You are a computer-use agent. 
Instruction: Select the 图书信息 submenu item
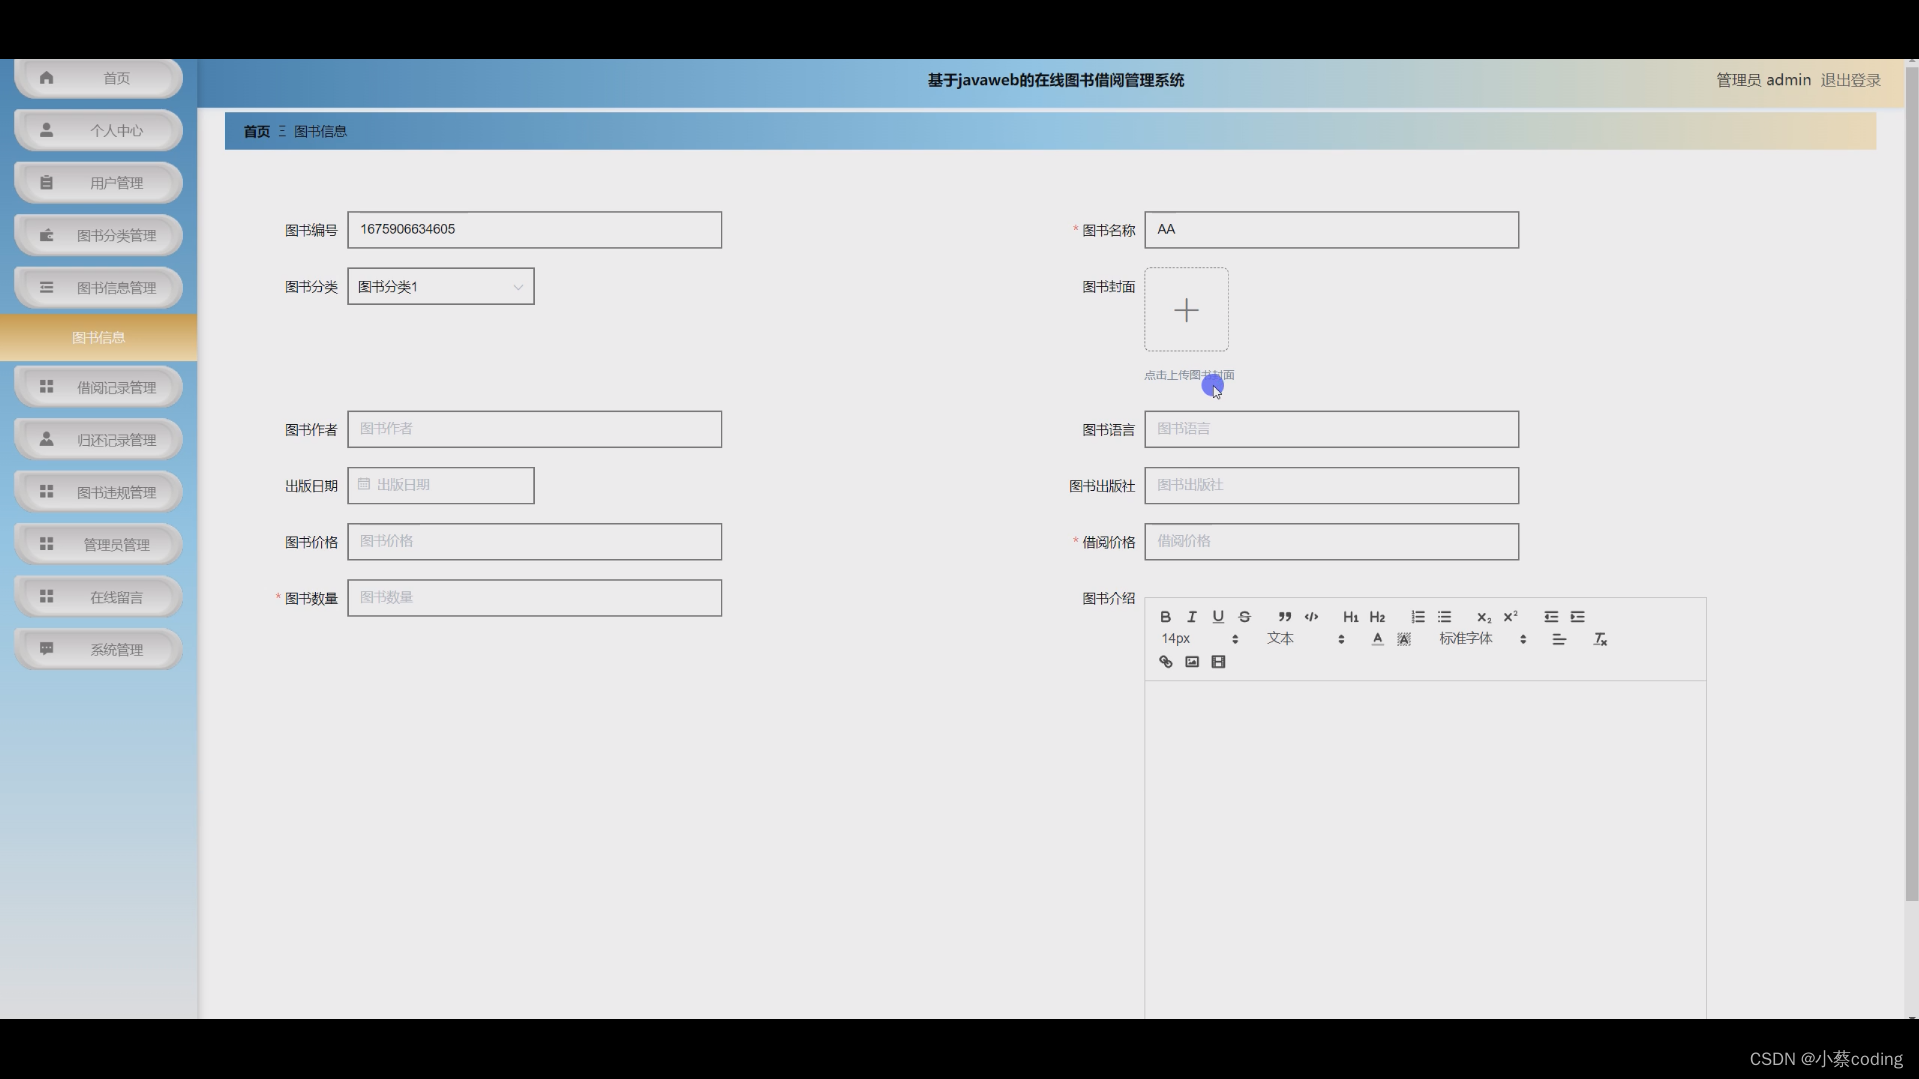coord(98,338)
